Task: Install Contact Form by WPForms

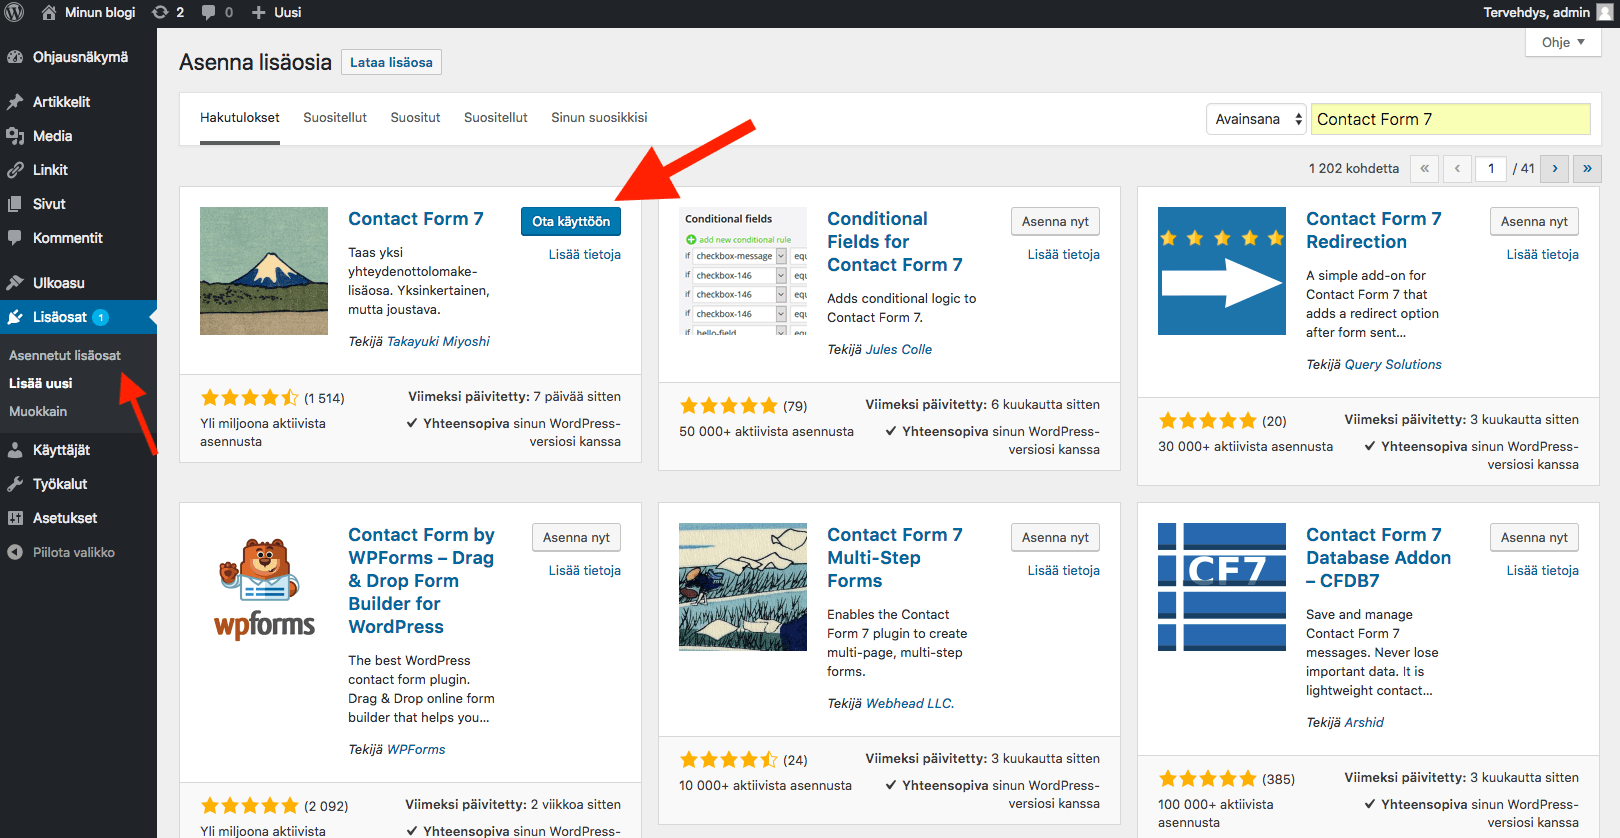Action: [x=576, y=537]
